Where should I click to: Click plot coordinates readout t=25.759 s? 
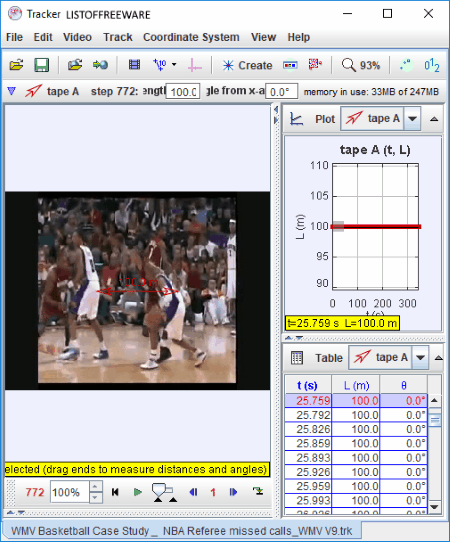pyautogui.click(x=342, y=323)
